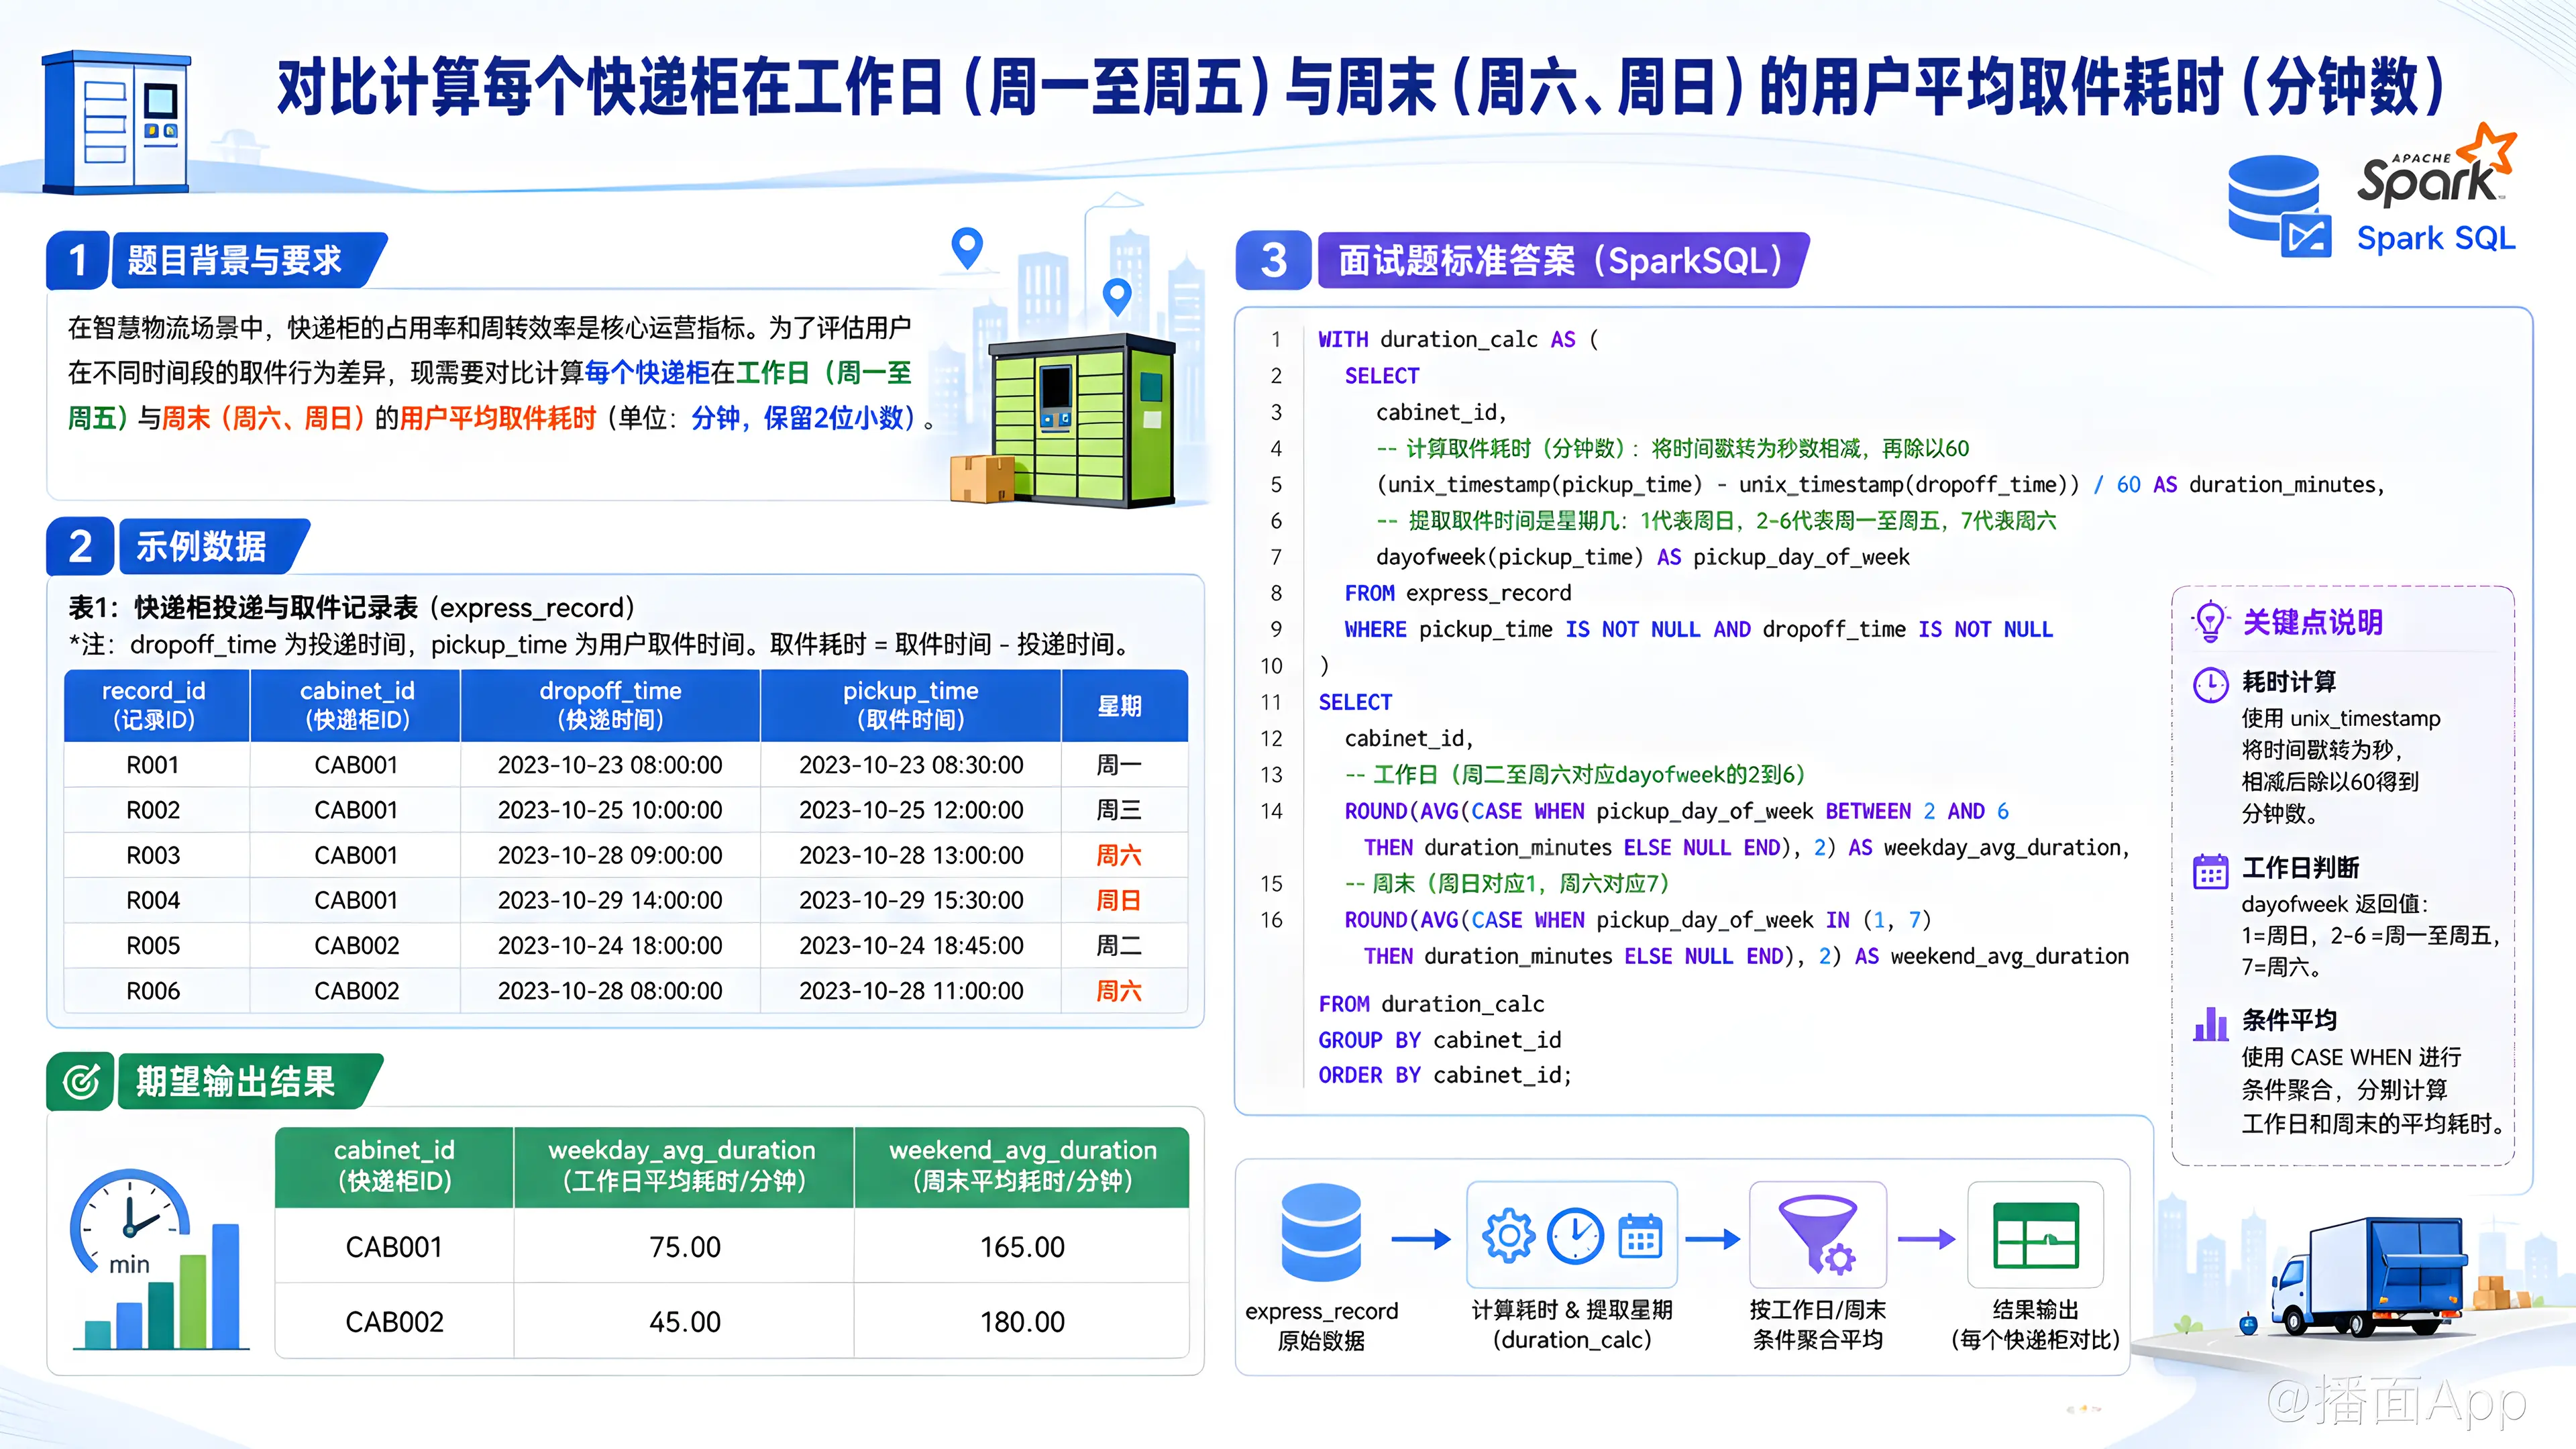Click the gear icon in duration_calc step

[x=1509, y=1236]
